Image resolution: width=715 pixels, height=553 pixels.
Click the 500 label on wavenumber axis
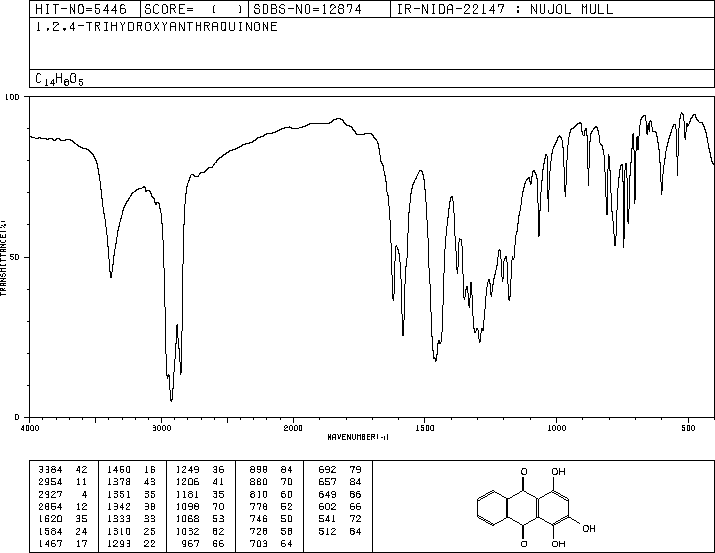pos(688,428)
